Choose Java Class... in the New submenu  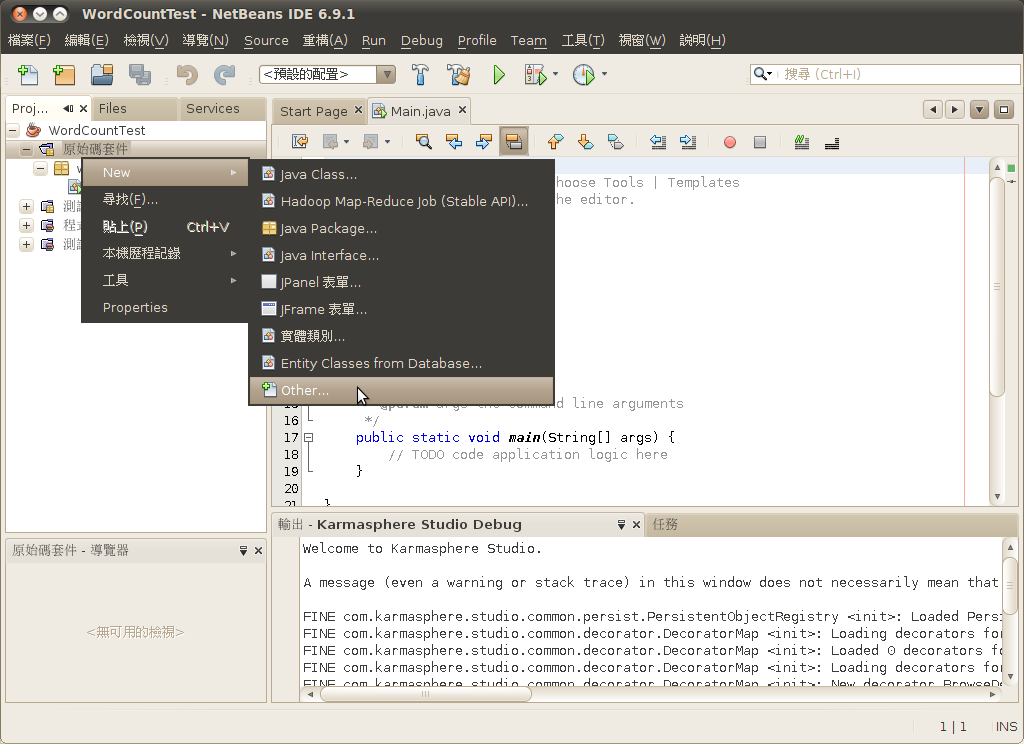point(401,174)
